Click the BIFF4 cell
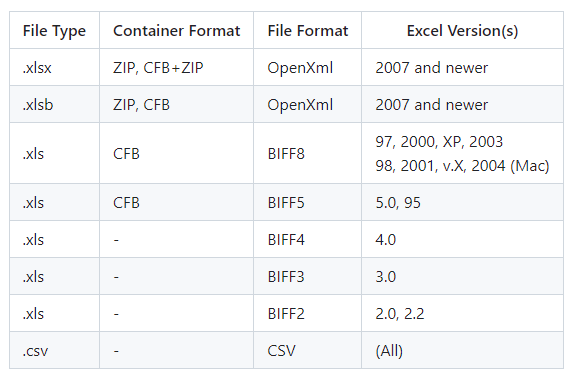Screen dimensions: 572x379 pos(308,240)
